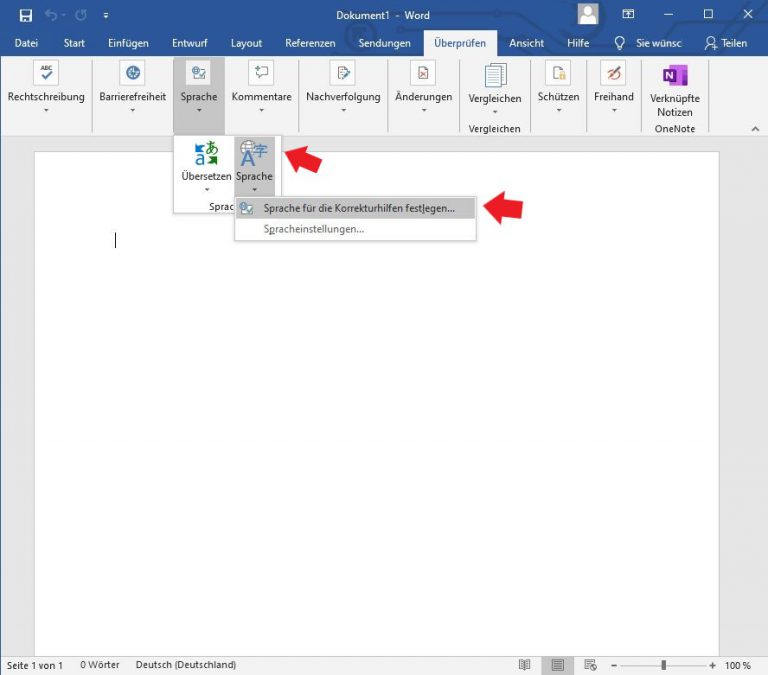Collapse the ribbon Sprache group arrow
The image size is (768, 675).
[x=199, y=110]
